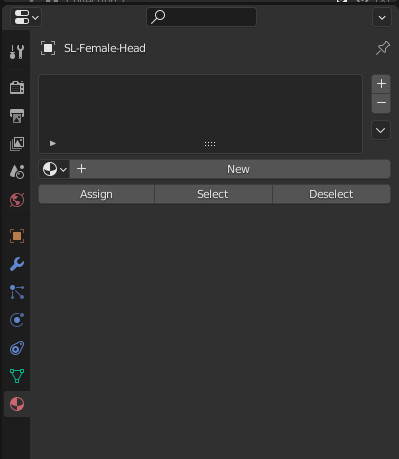Open the World properties tab
This screenshot has height=459, width=399.
click(x=17, y=200)
